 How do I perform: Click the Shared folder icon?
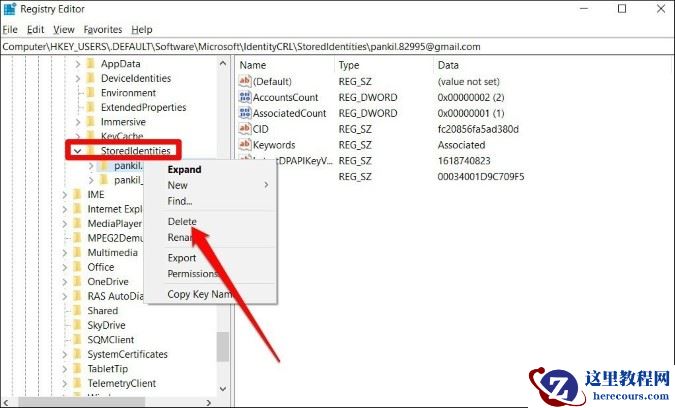[x=77, y=311]
